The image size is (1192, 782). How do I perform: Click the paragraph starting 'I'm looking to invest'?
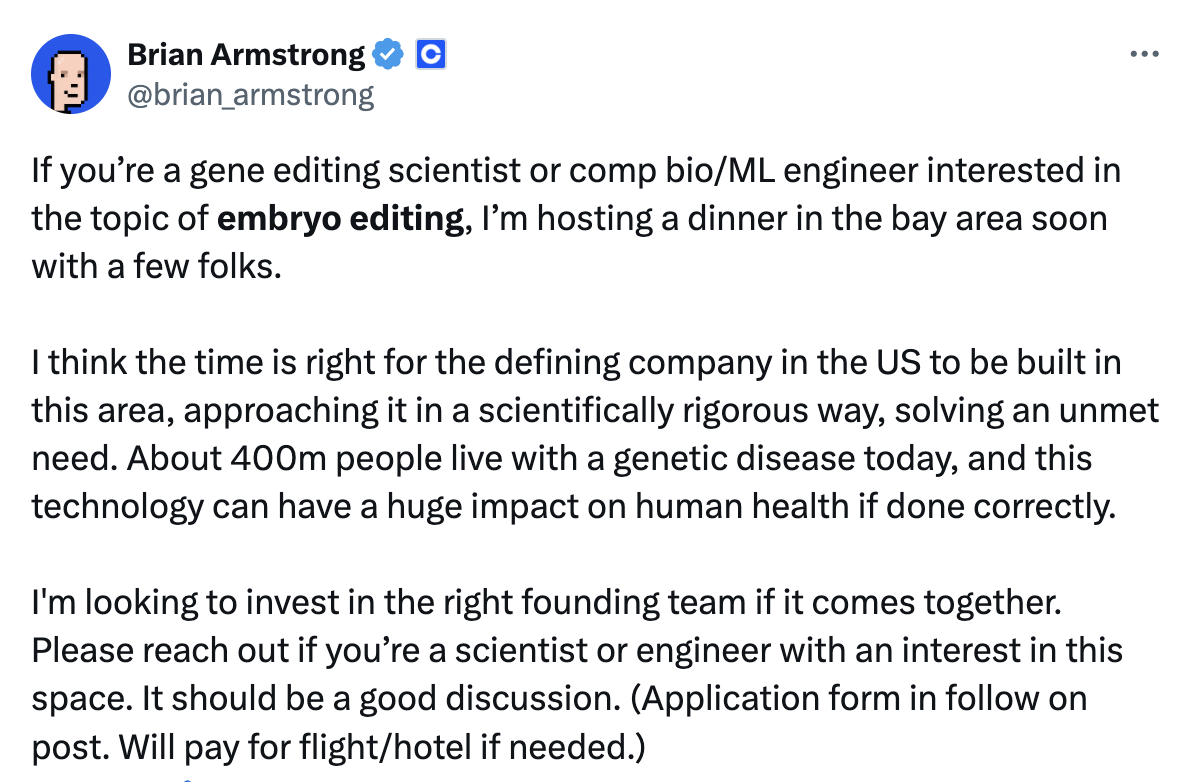pos(577,675)
